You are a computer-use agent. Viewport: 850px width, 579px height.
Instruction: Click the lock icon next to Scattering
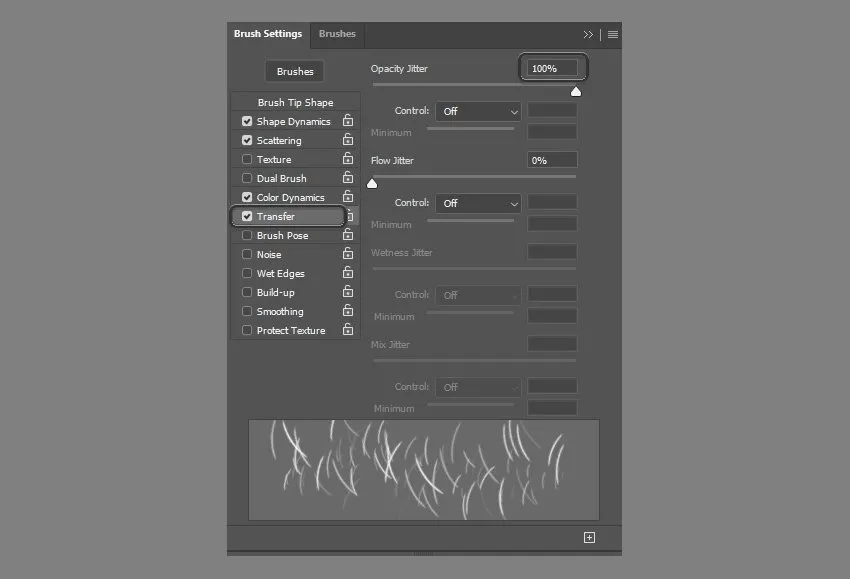click(348, 140)
